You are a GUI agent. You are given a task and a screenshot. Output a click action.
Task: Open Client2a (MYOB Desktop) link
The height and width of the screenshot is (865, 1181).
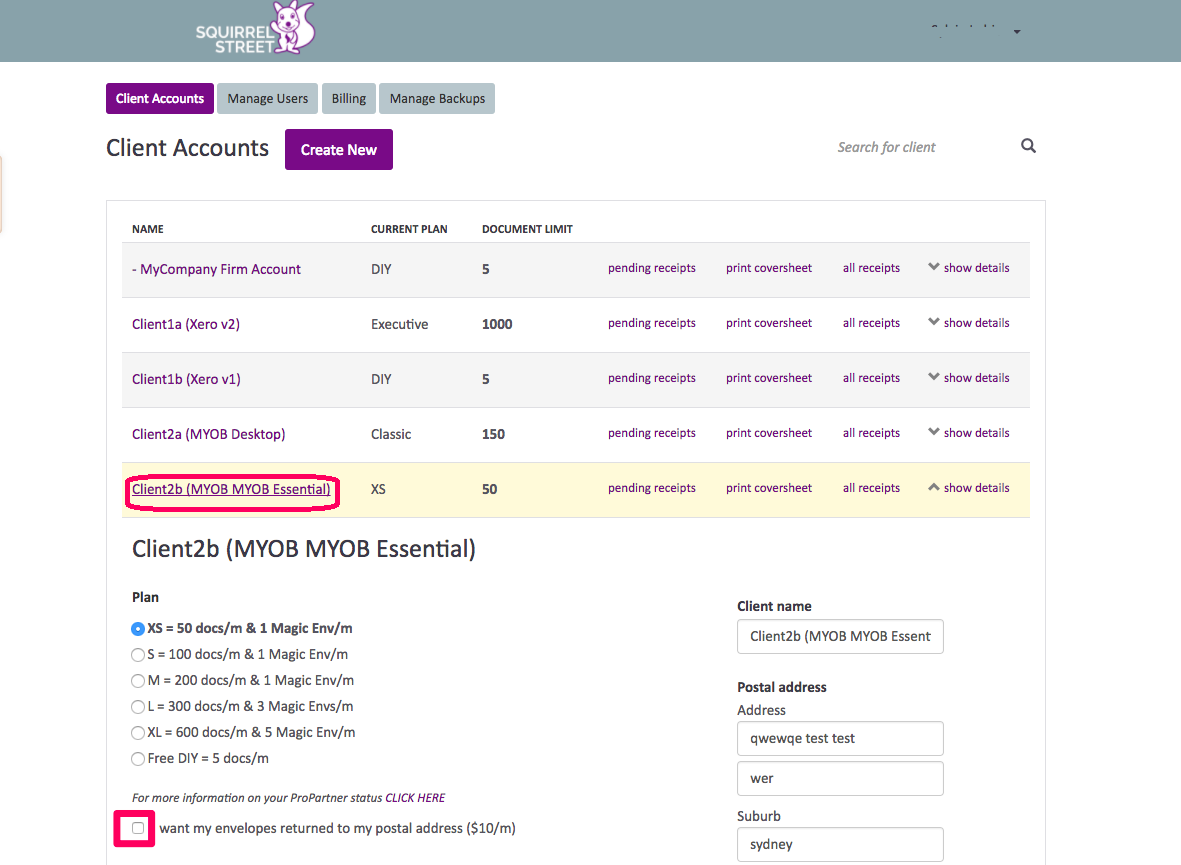[x=209, y=434]
